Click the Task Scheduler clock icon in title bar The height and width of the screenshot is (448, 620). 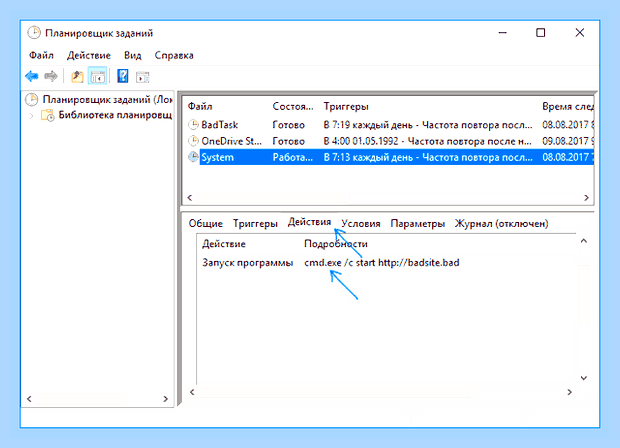[34, 33]
